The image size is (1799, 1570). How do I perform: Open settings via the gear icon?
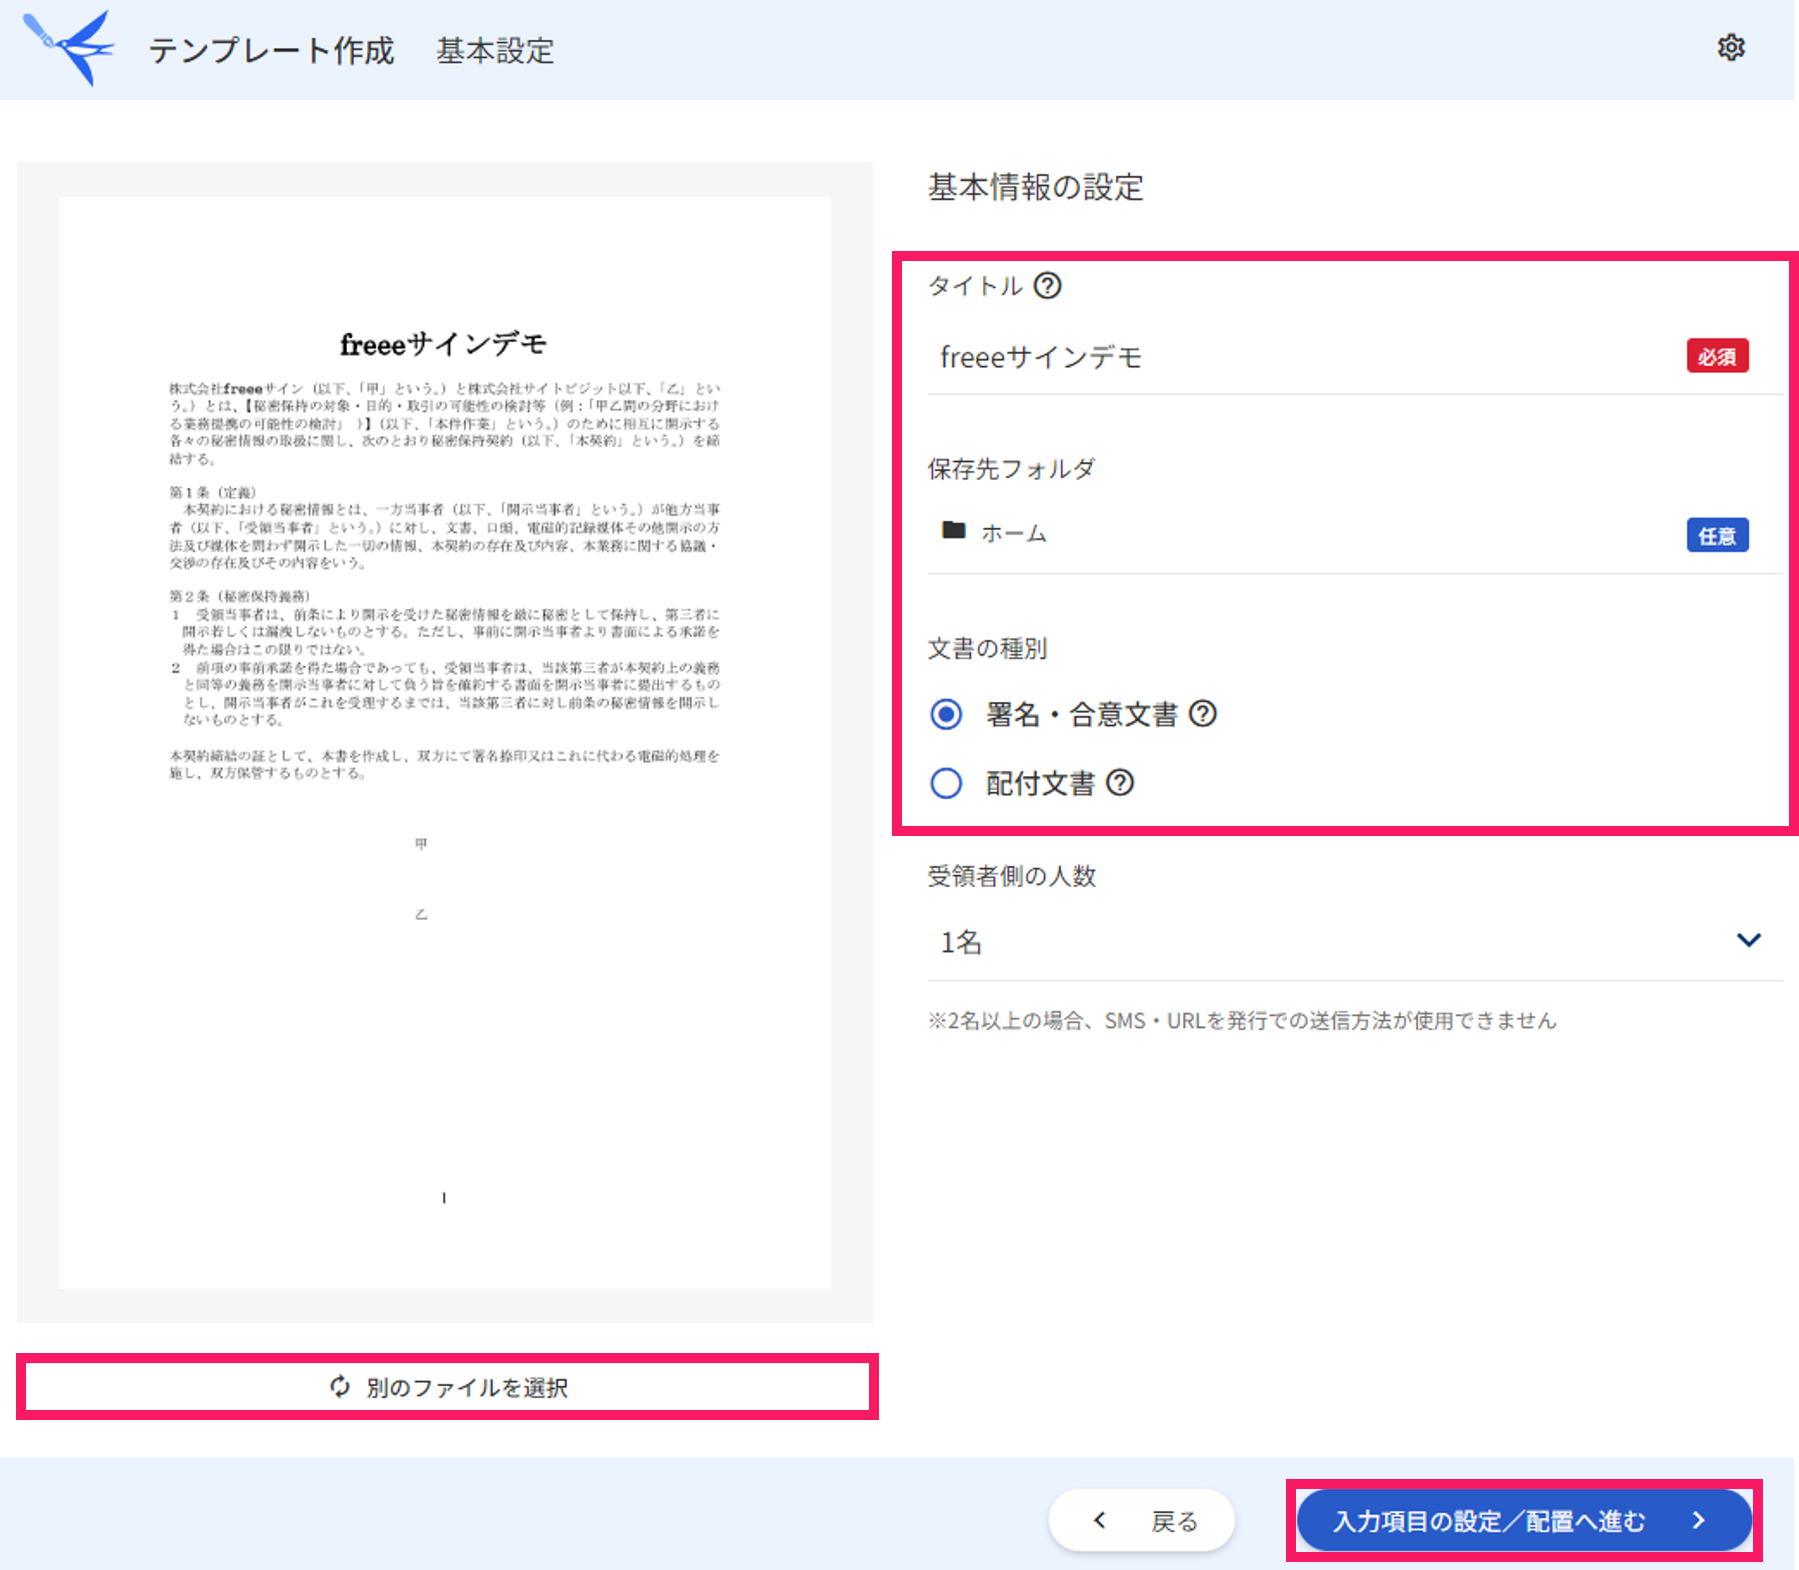1731,48
